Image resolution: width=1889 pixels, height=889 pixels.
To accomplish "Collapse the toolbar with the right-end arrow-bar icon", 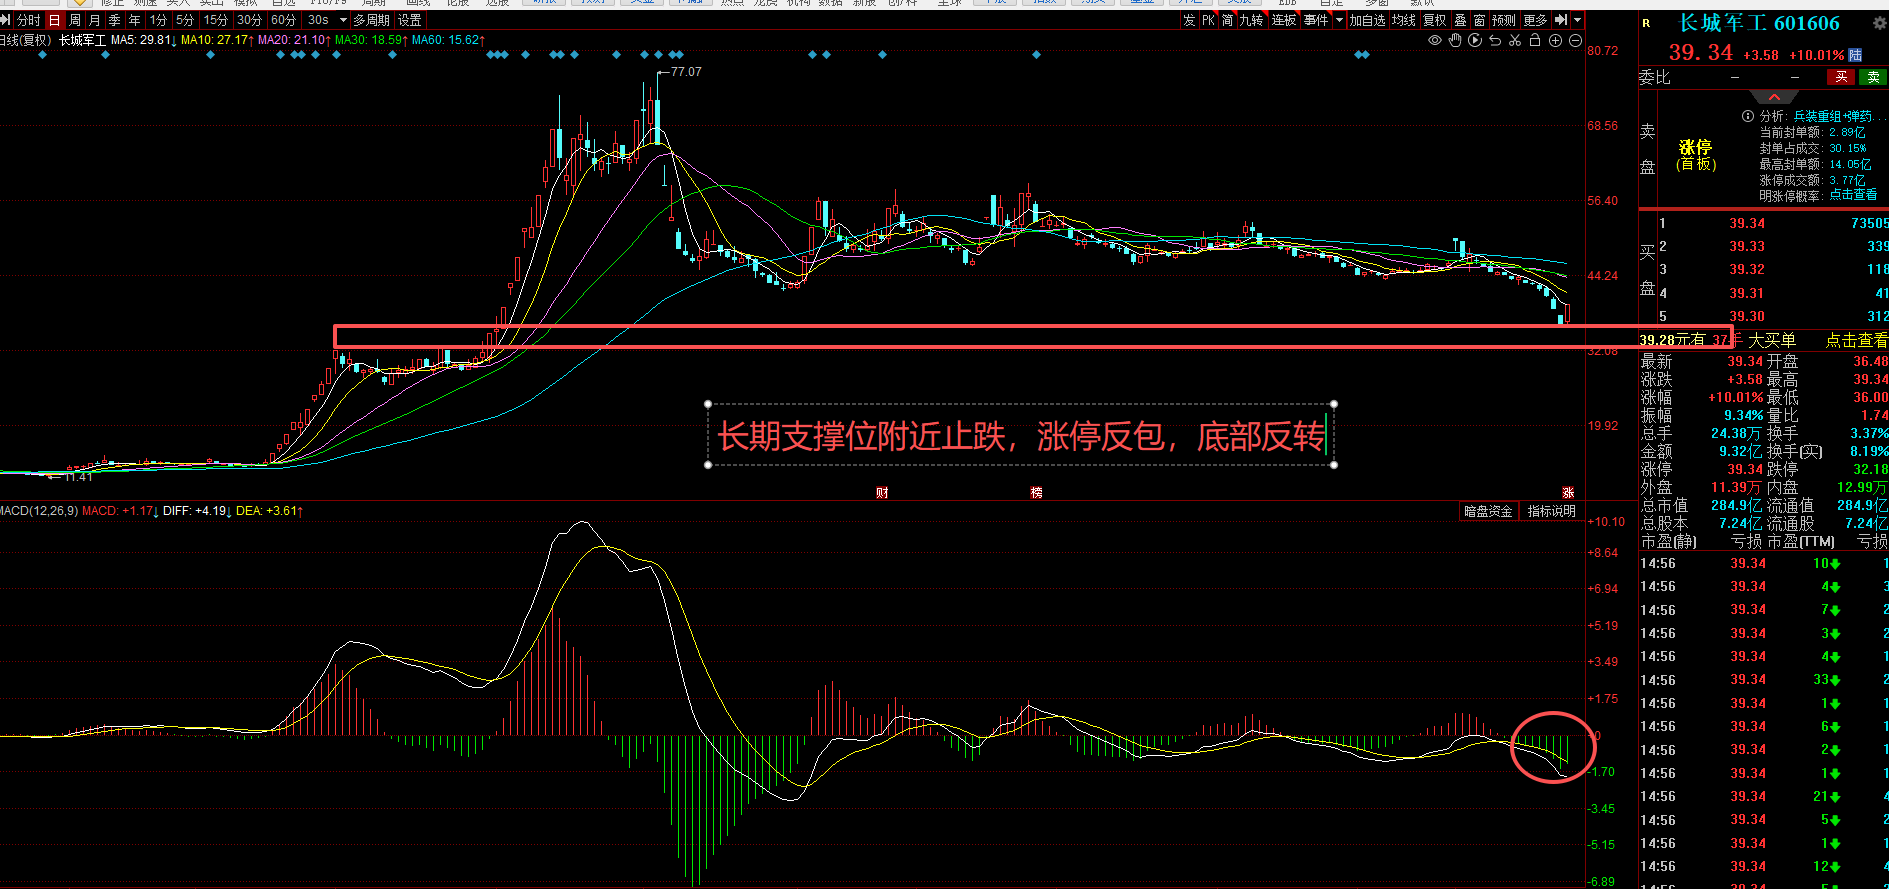I will (1561, 20).
